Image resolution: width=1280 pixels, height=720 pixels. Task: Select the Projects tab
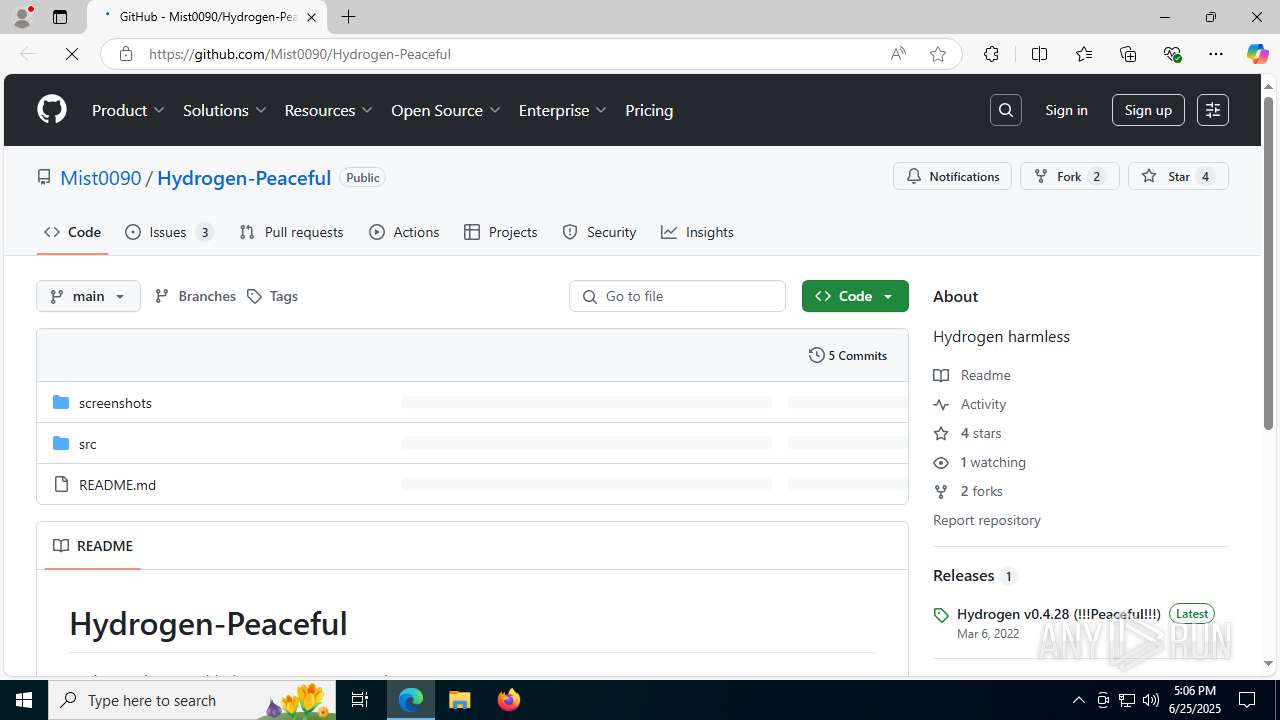[x=501, y=232]
